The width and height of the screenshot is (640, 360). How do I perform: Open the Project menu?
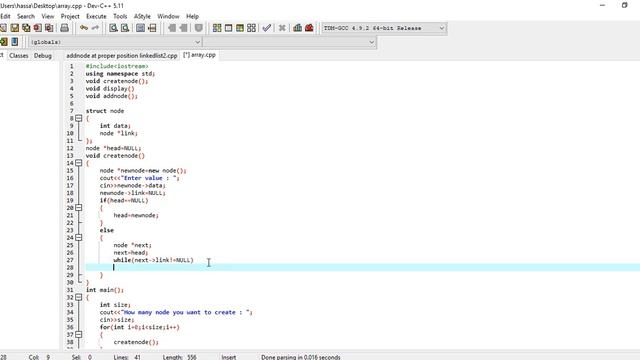pyautogui.click(x=70, y=16)
